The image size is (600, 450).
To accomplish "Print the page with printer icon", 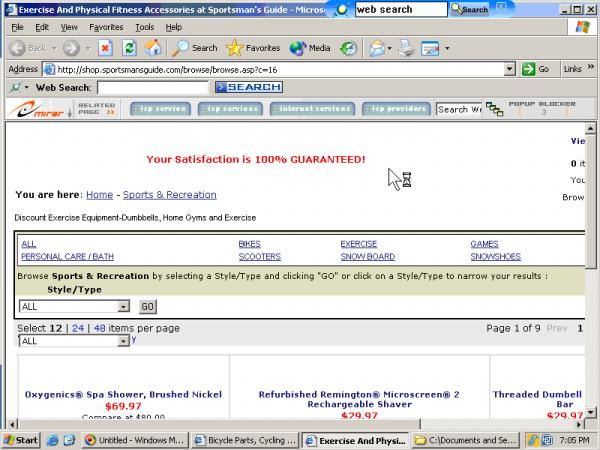I will tap(406, 48).
